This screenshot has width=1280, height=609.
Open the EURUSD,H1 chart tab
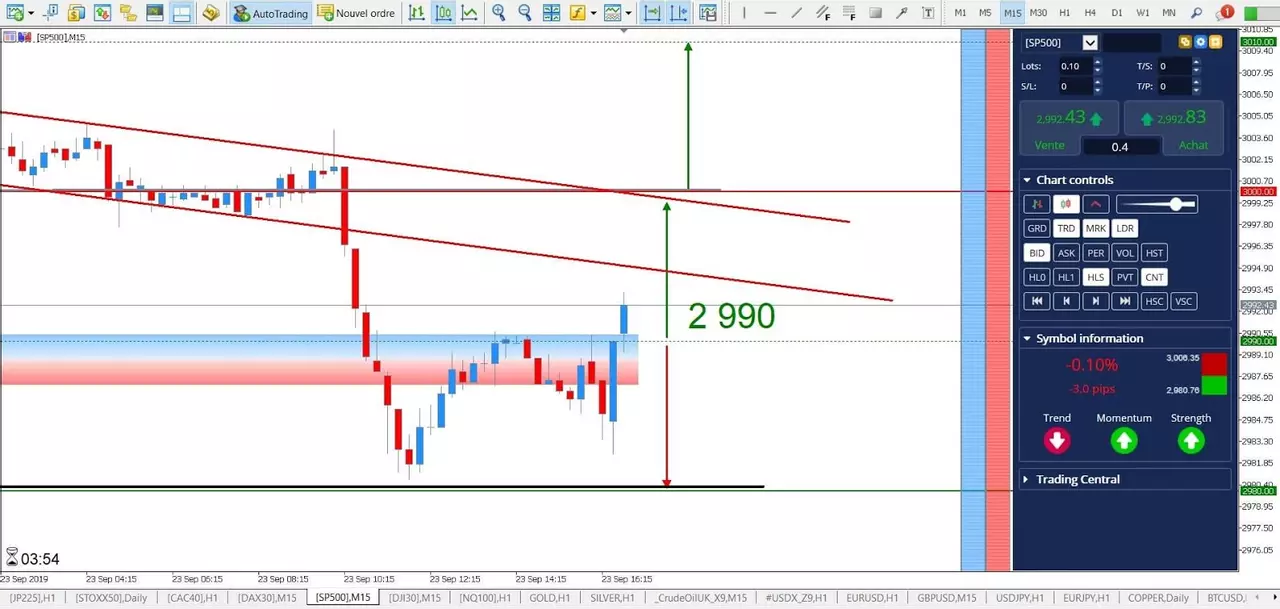pyautogui.click(x=870, y=598)
